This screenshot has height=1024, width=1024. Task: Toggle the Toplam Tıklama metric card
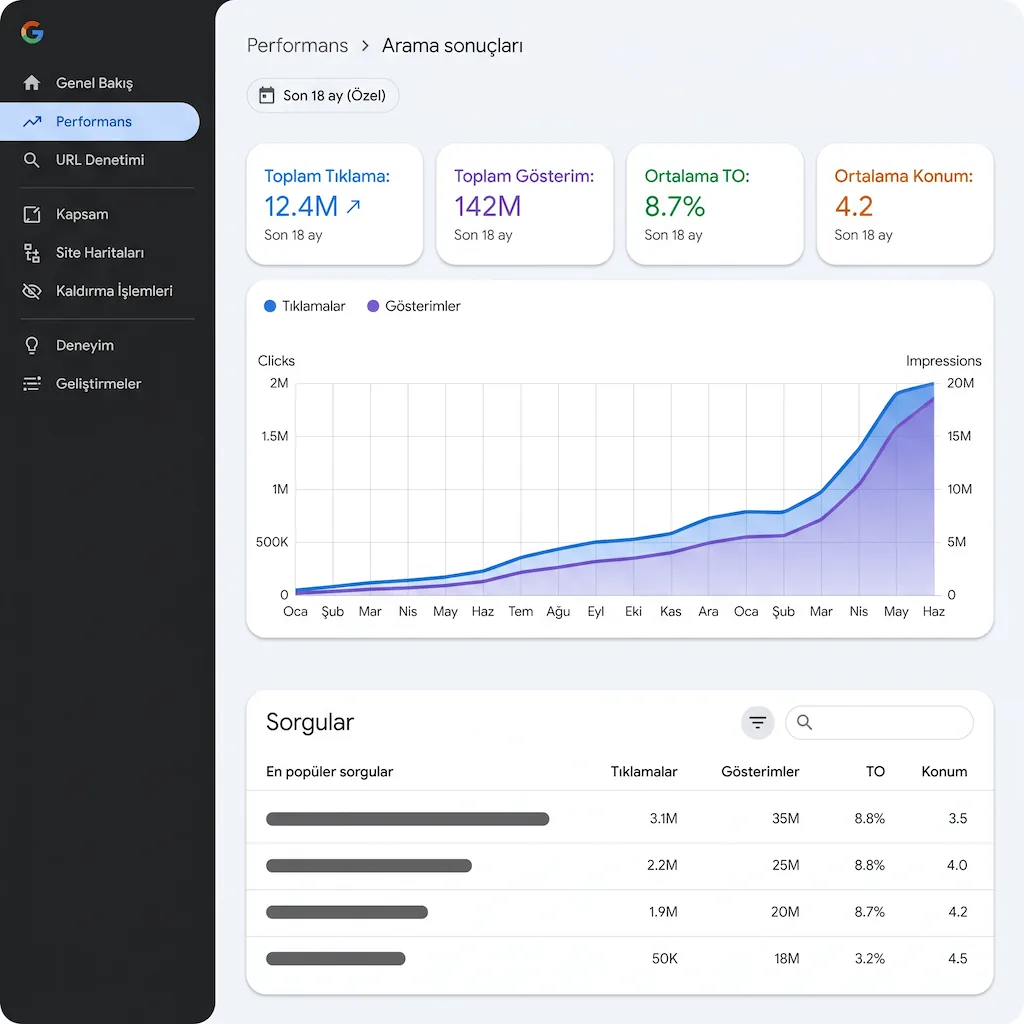click(x=334, y=204)
